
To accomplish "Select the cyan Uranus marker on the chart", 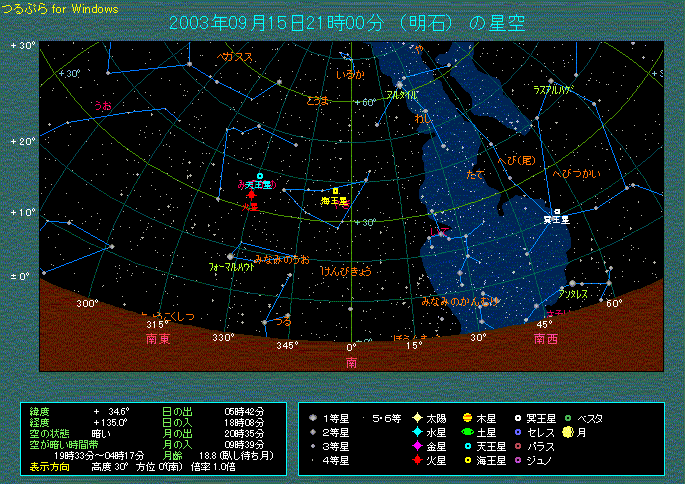I will tap(260, 176).
